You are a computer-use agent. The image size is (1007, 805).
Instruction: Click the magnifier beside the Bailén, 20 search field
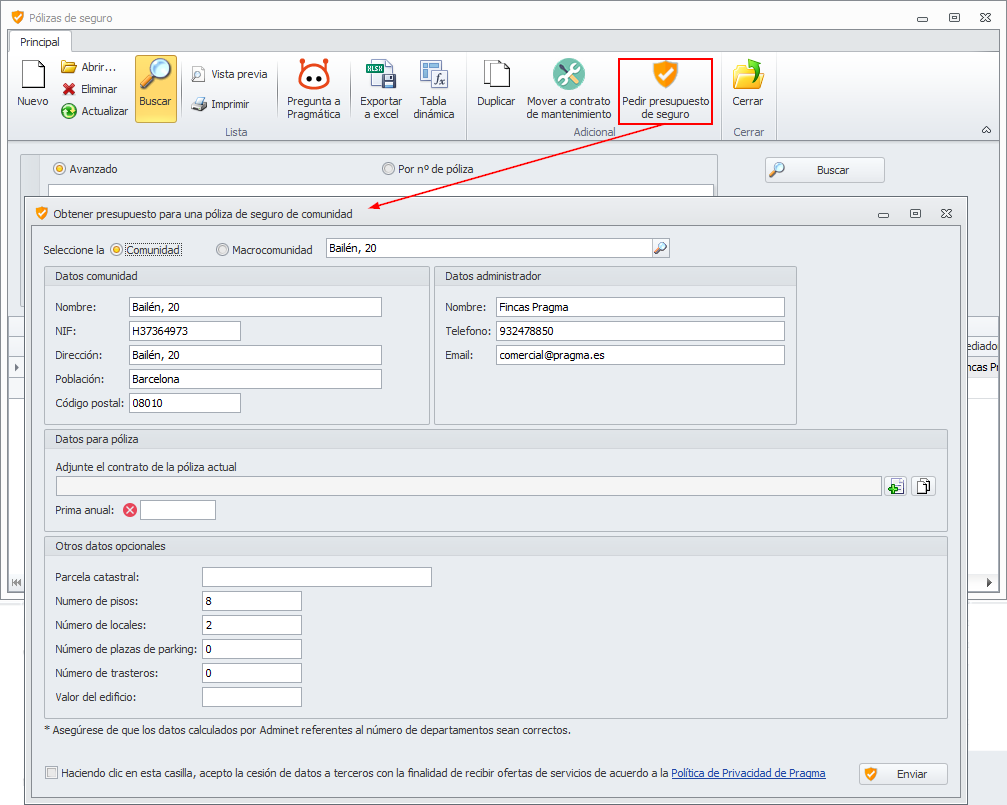pos(660,248)
